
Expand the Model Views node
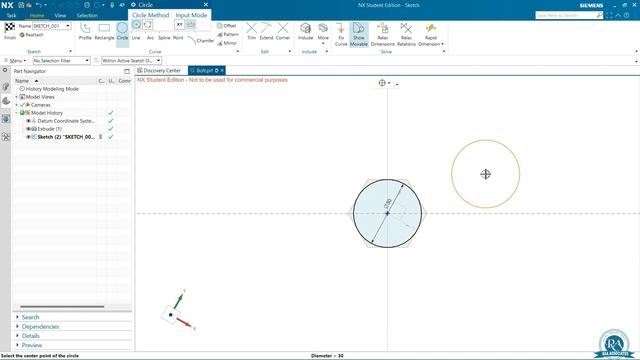point(17,97)
